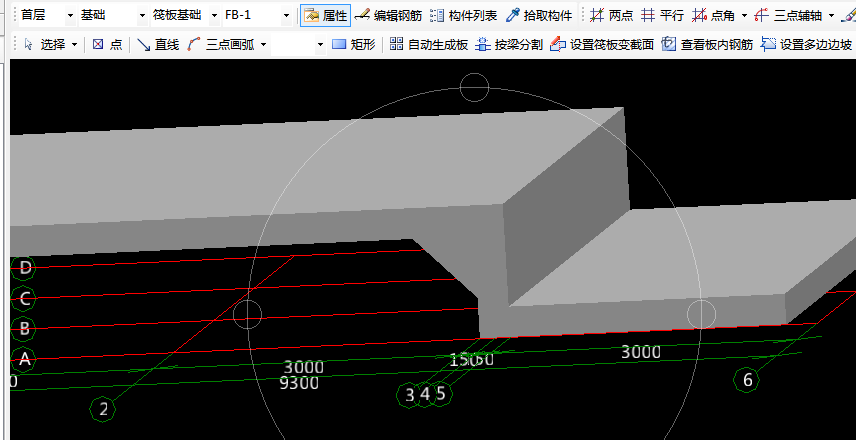This screenshot has height=440, width=856.
Task: Expand the 三点辅轴 dropdown arrow
Action: tap(831, 16)
